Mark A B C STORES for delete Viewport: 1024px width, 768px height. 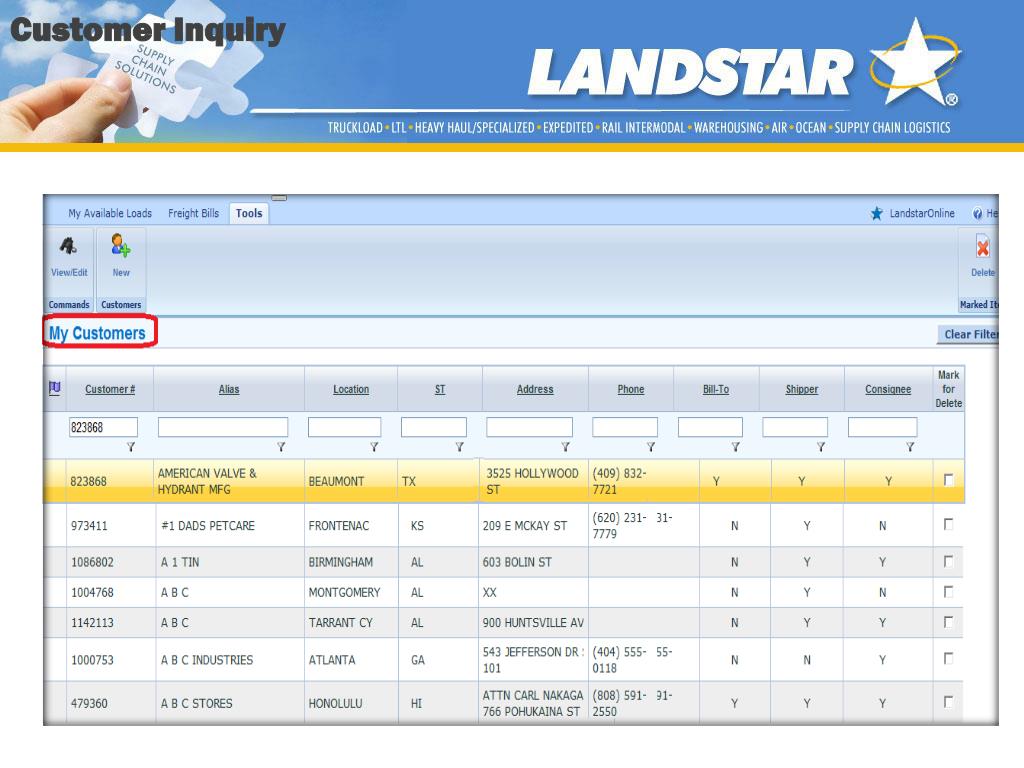pyautogui.click(x=948, y=702)
